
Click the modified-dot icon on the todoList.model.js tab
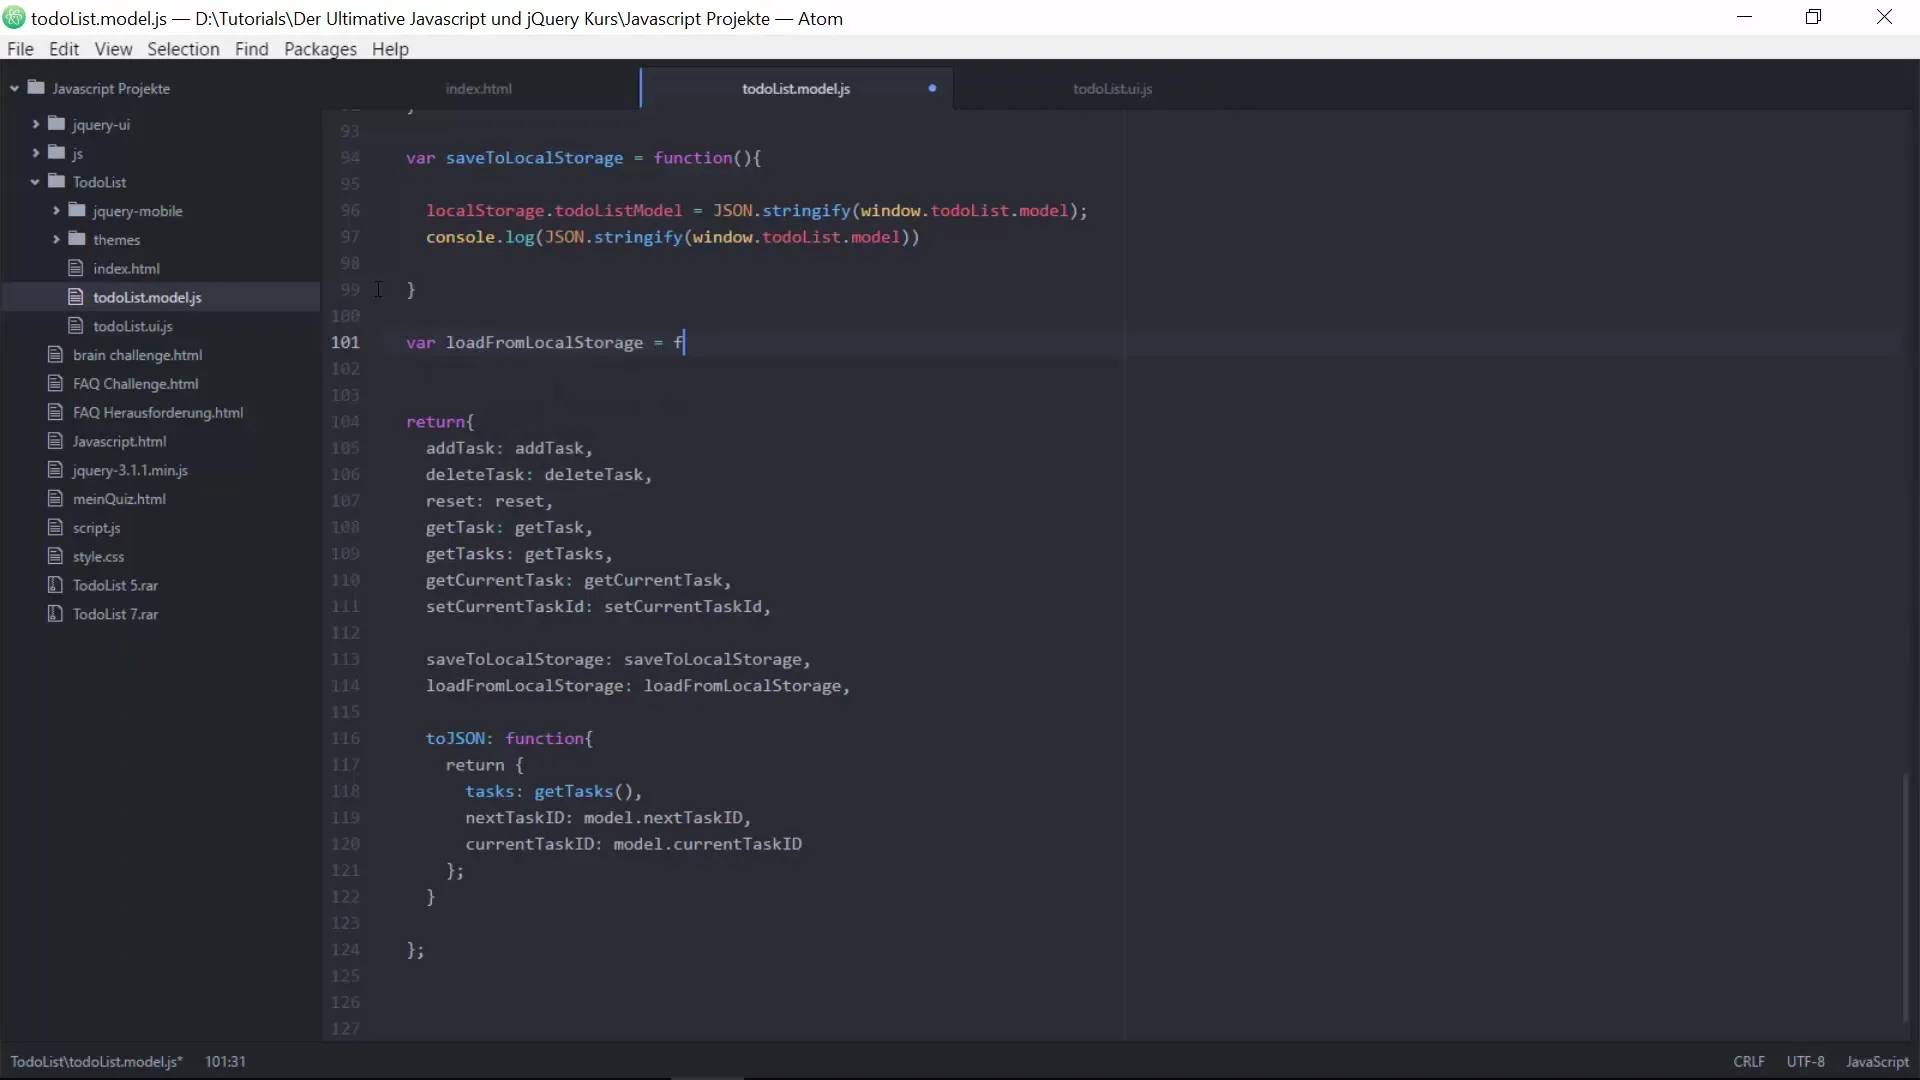tap(932, 88)
